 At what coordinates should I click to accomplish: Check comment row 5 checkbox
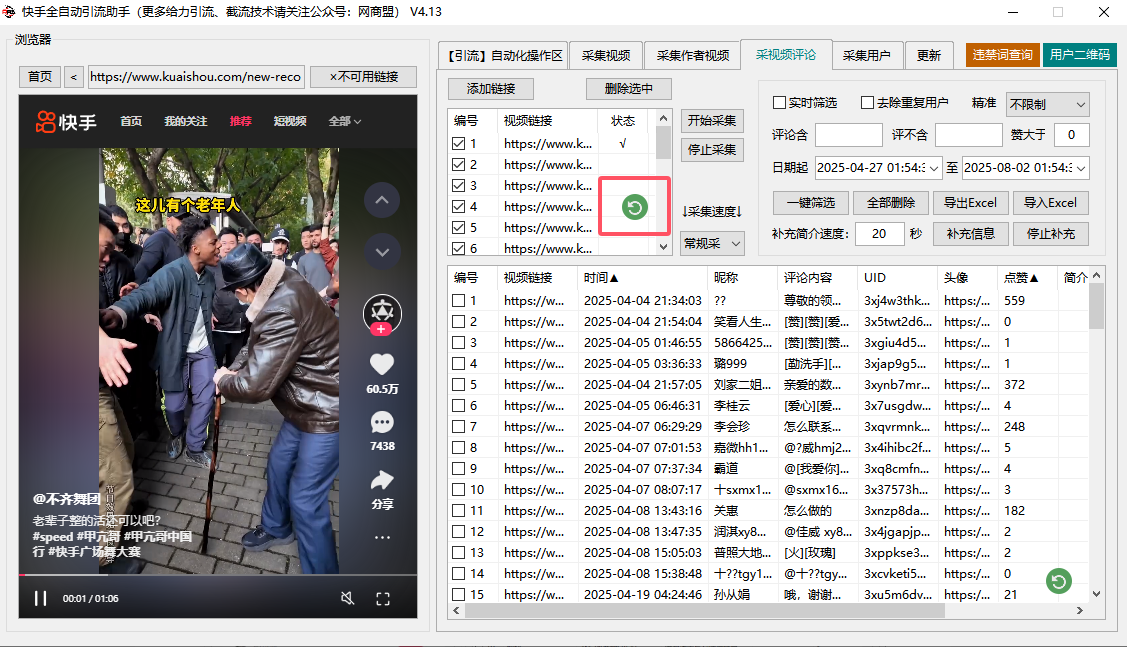click(459, 385)
